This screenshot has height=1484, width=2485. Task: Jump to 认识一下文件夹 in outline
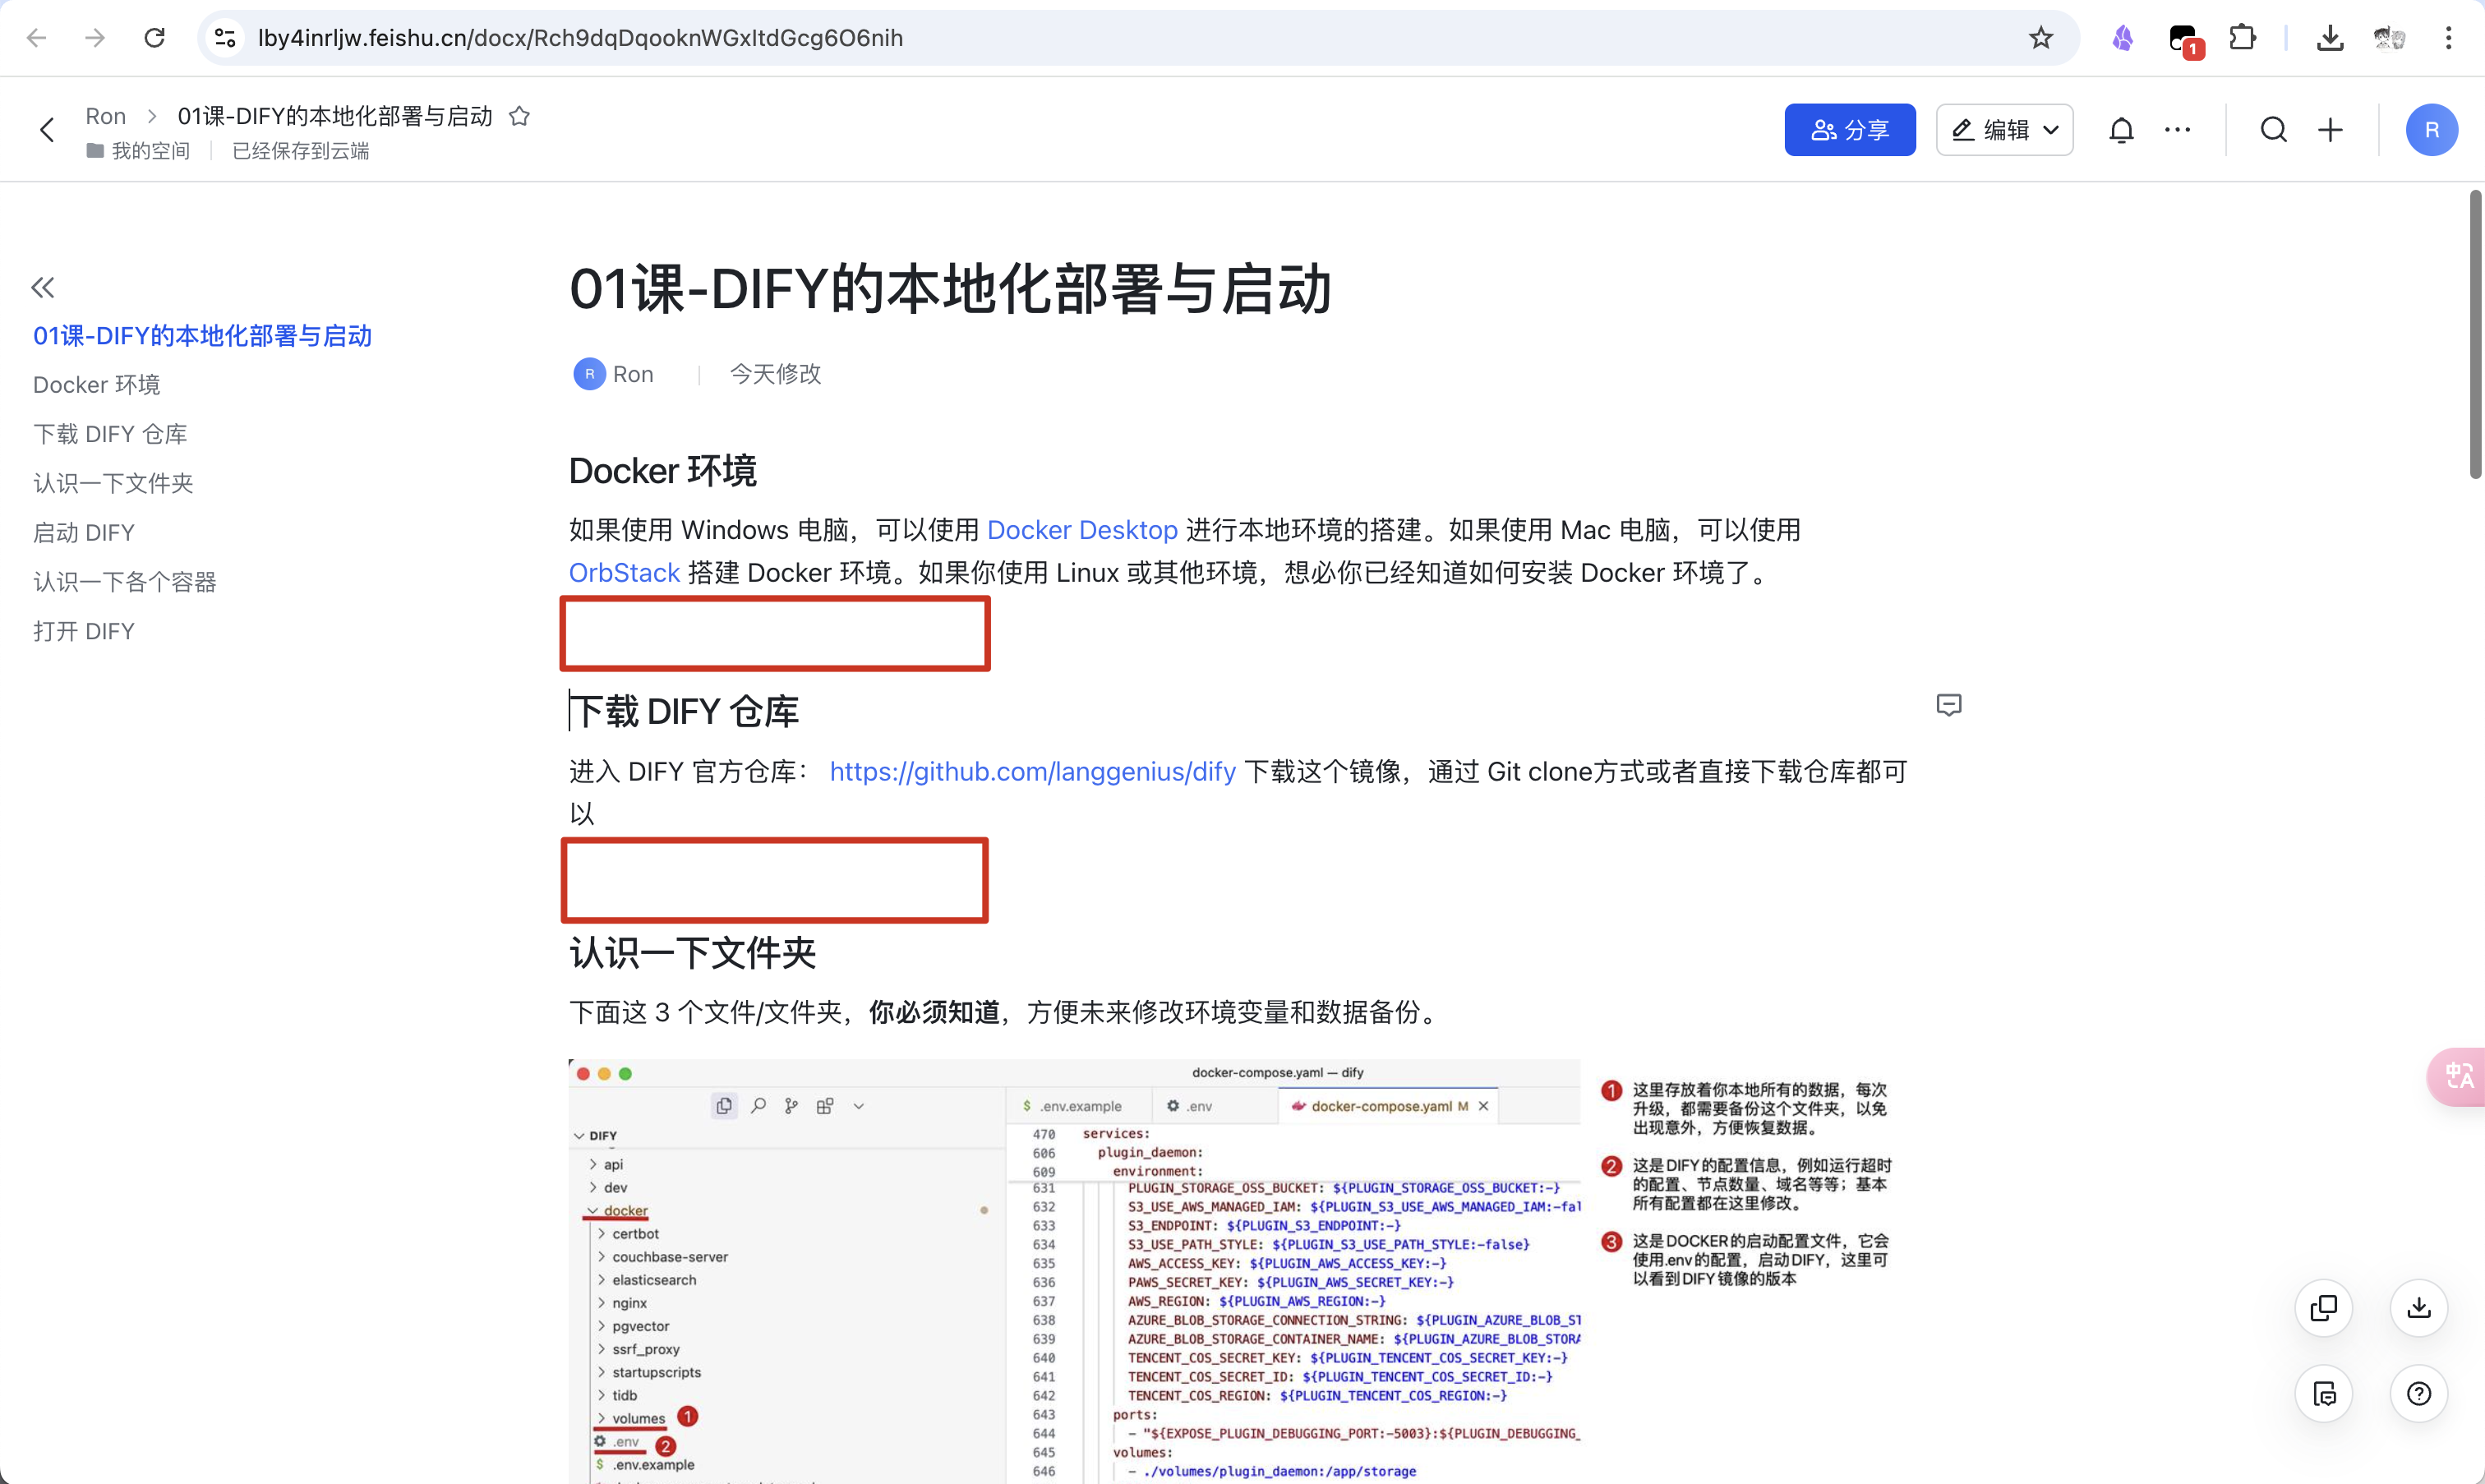[113, 483]
